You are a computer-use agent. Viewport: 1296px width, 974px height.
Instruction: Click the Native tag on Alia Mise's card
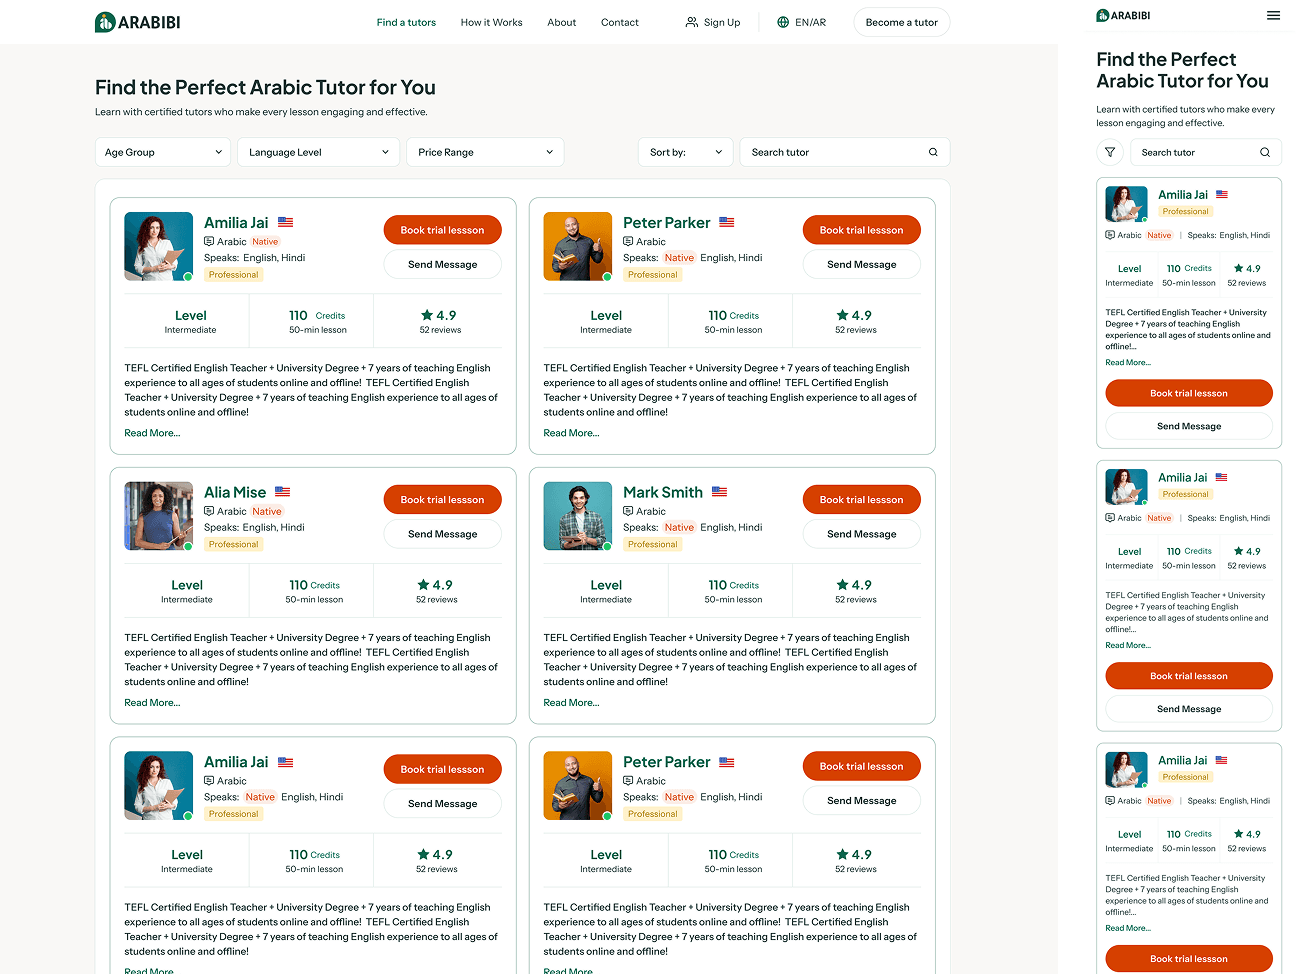pos(267,511)
